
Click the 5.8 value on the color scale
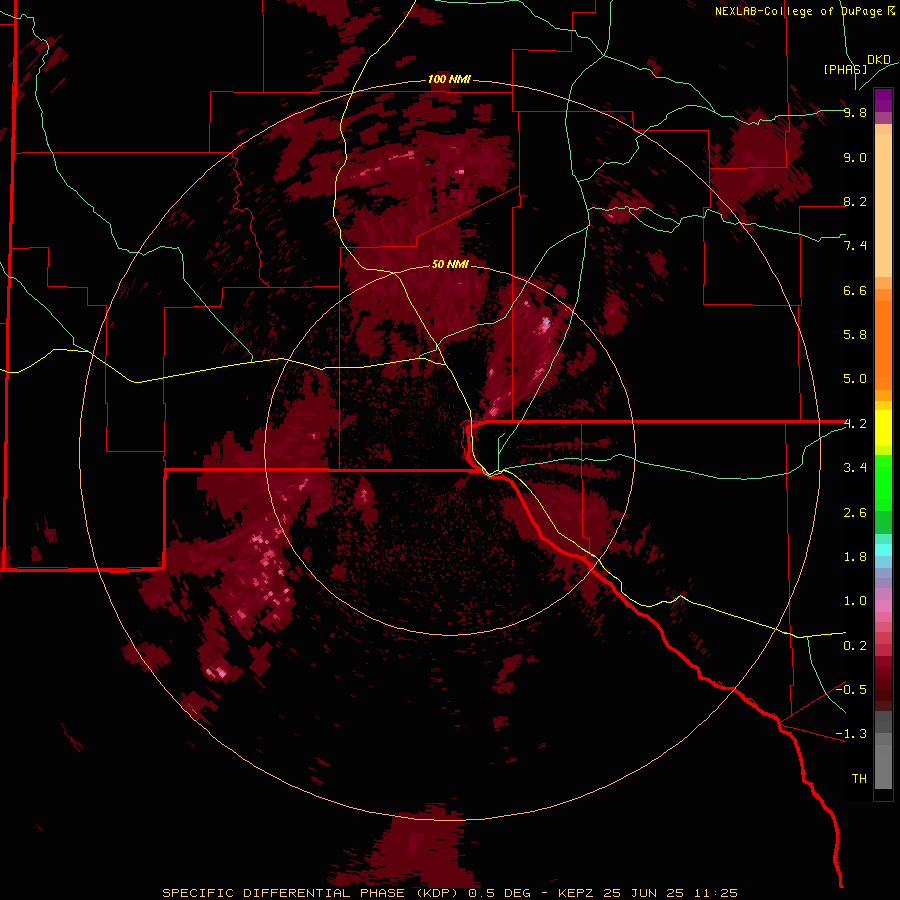(x=855, y=334)
